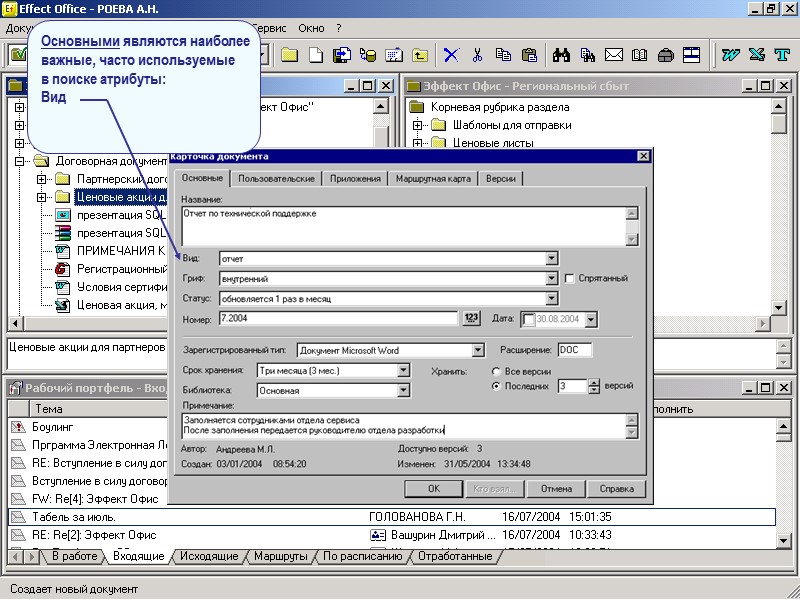Switch to the Маршрутная карта tab
This screenshot has height=600, width=800.
point(433,179)
